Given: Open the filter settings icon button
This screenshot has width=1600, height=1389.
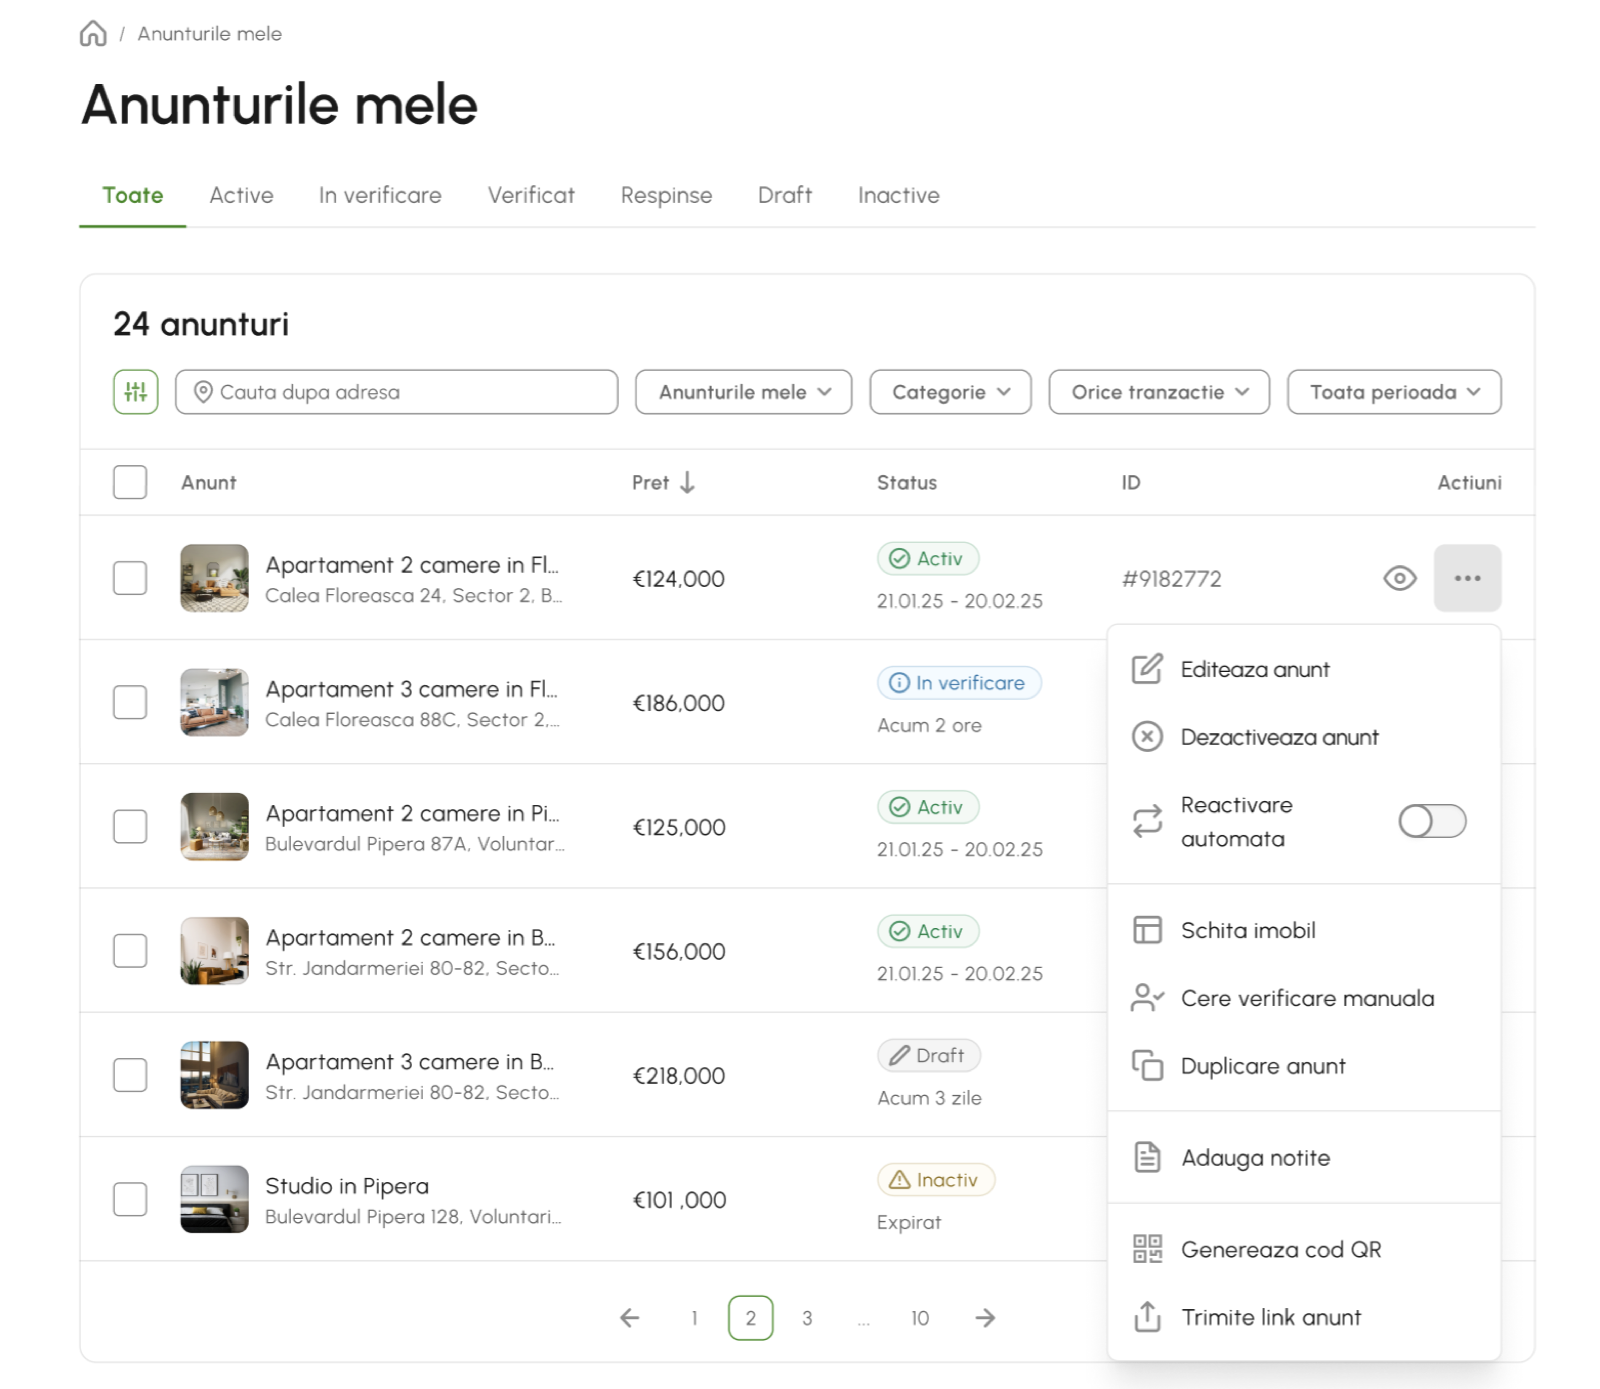Looking at the screenshot, I should 136,392.
